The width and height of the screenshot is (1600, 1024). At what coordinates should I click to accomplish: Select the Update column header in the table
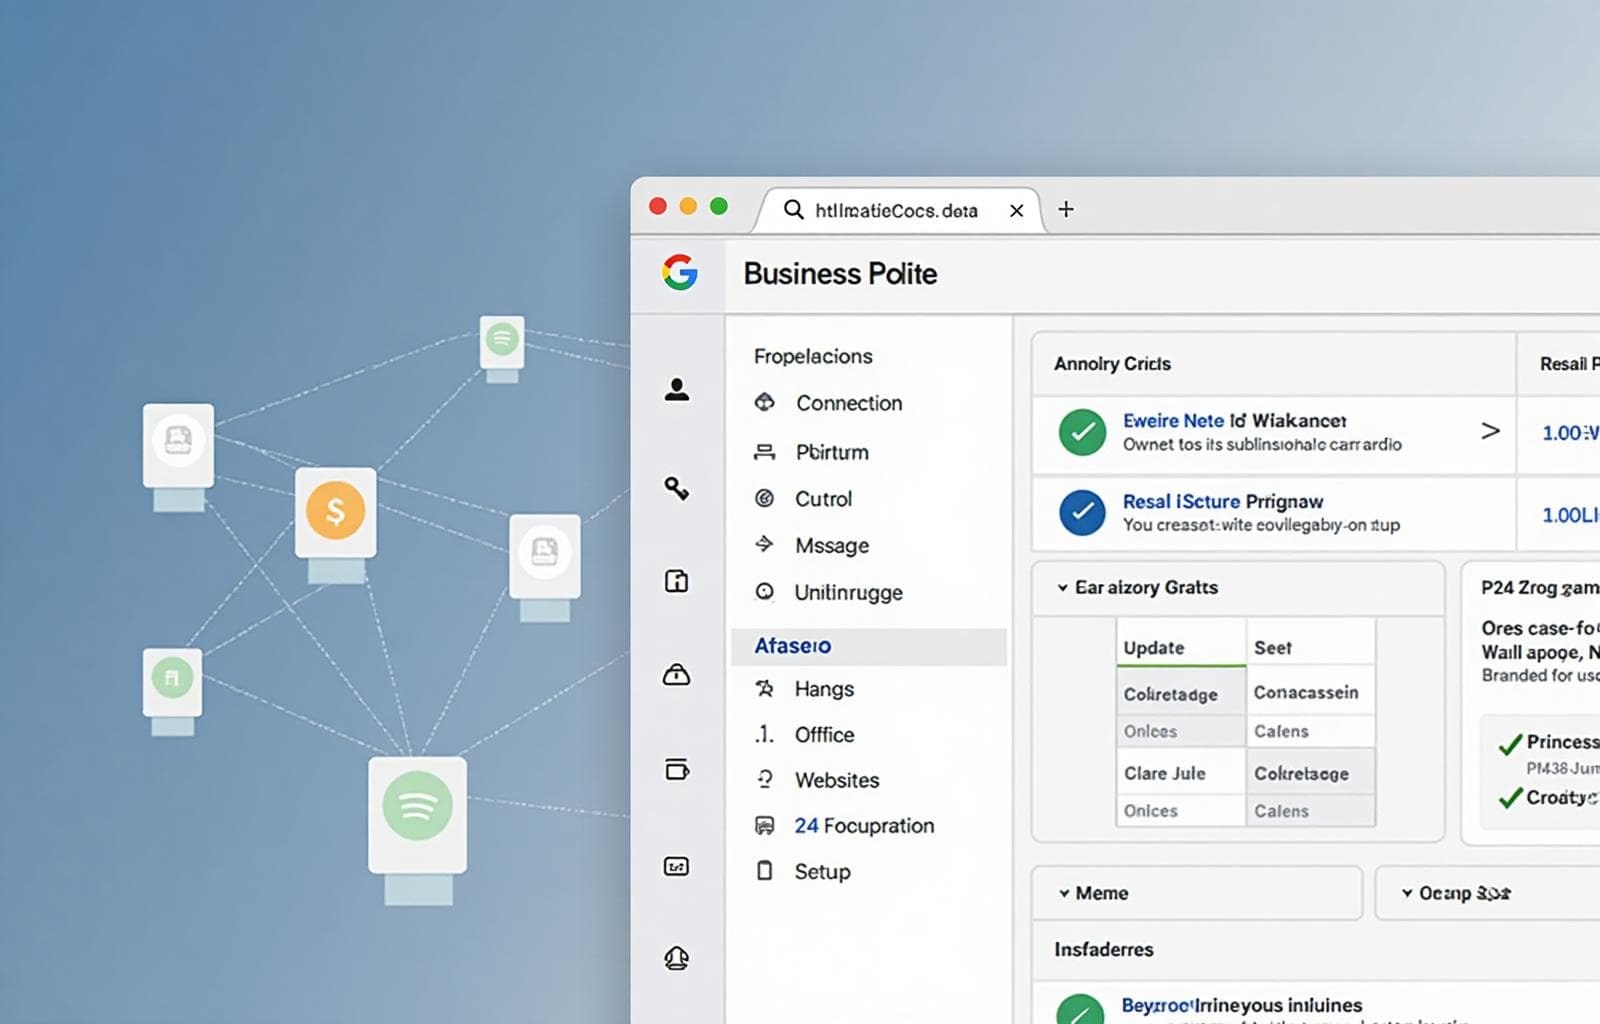pos(1152,648)
